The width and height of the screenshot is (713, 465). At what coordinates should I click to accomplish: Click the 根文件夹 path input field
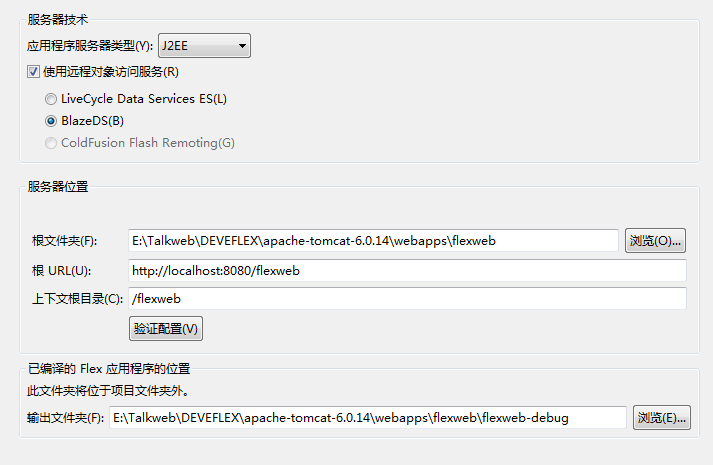click(374, 240)
